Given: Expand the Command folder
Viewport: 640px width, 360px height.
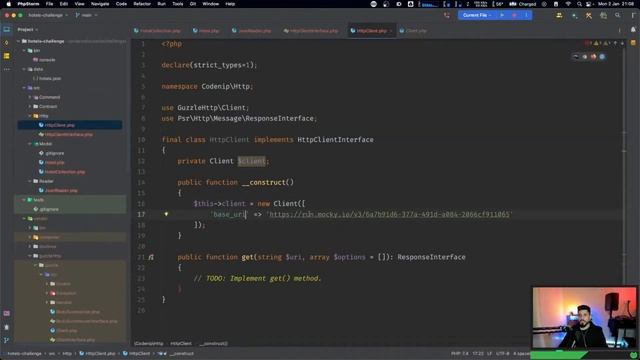Looking at the screenshot, I should pyautogui.click(x=30, y=97).
